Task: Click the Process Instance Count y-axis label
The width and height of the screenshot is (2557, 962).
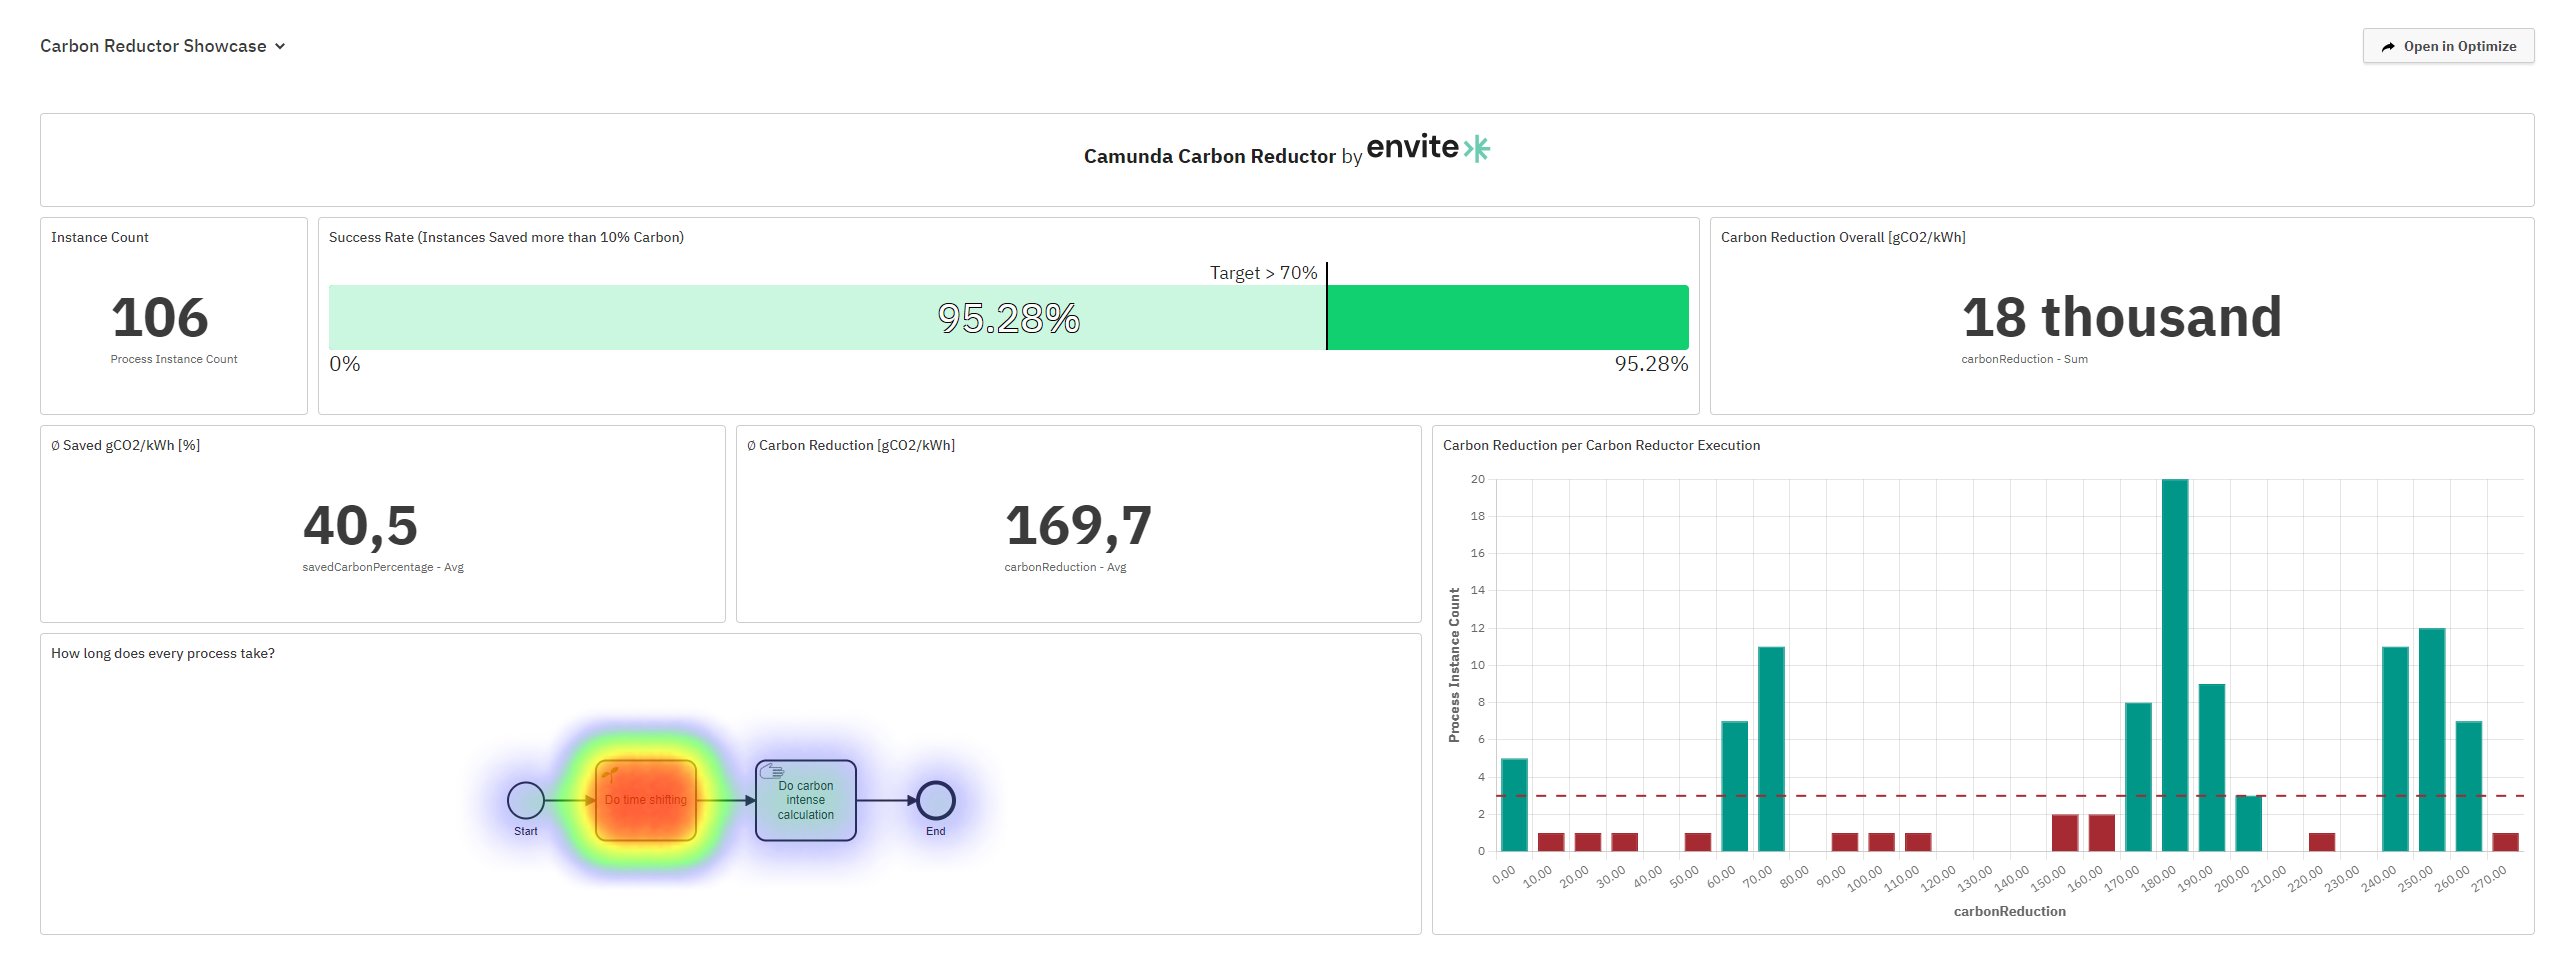Action: [x=1454, y=663]
